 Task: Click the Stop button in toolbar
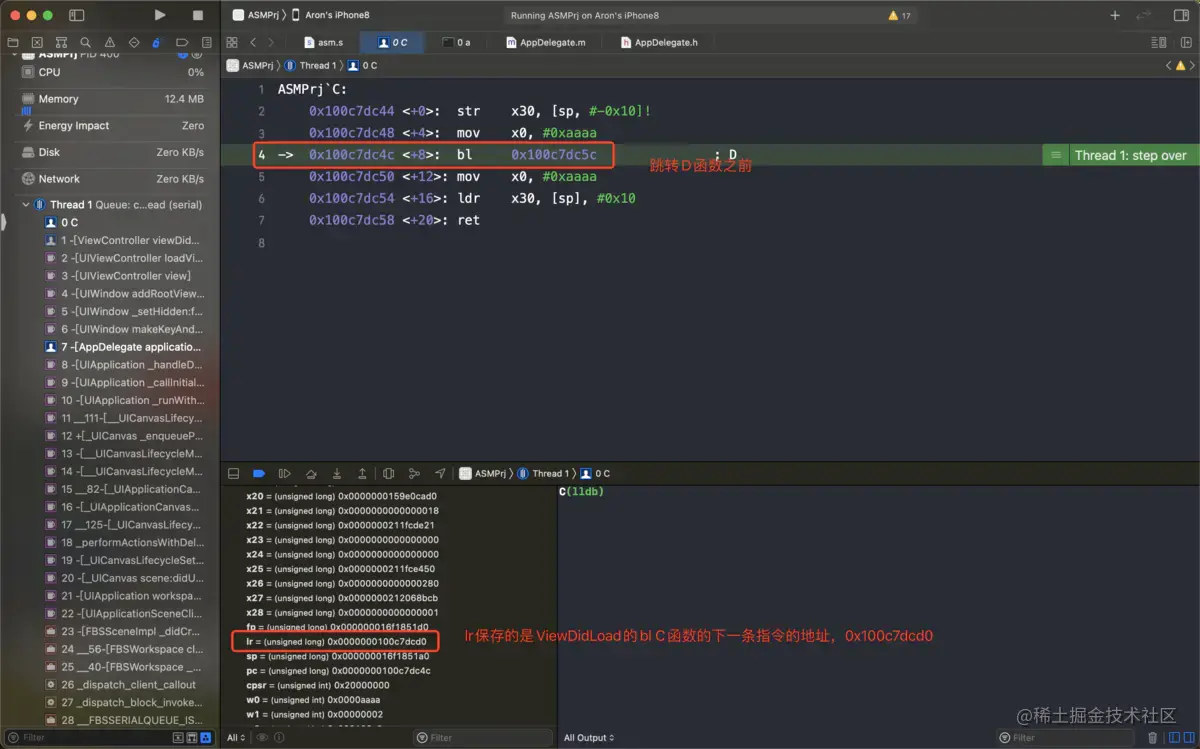pyautogui.click(x=198, y=15)
